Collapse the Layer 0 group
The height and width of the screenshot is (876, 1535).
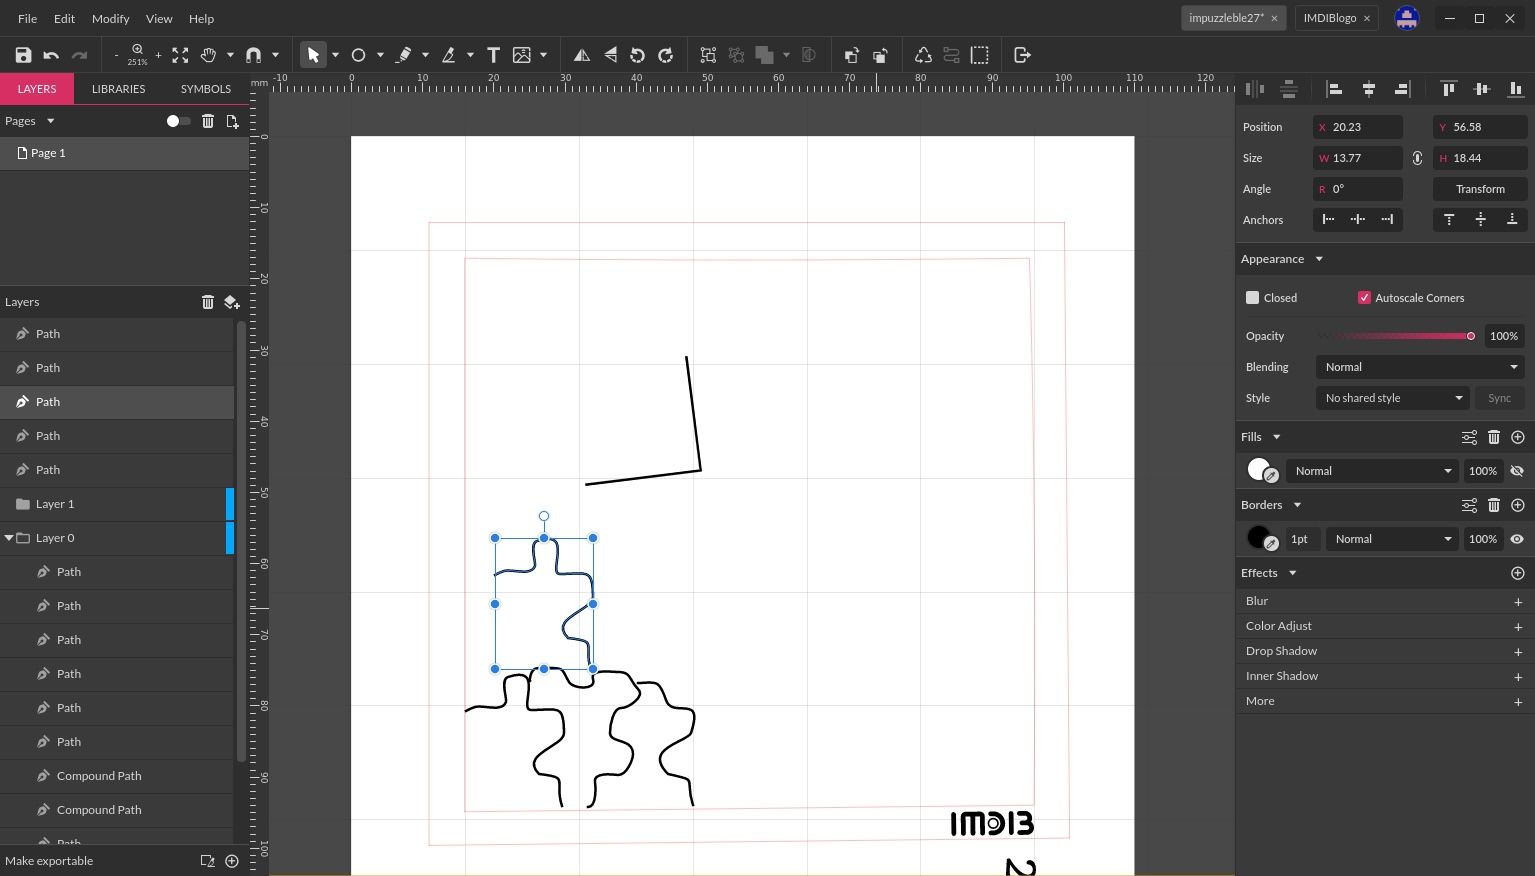click(x=9, y=537)
